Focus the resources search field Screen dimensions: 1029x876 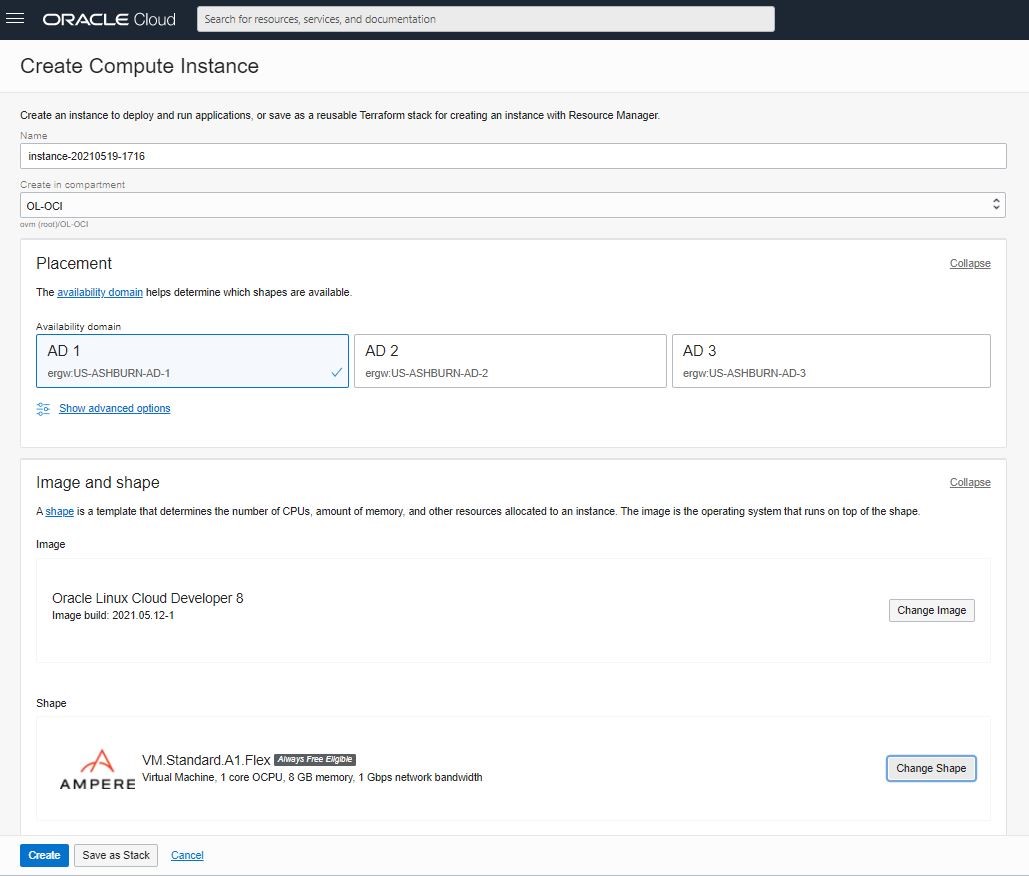coord(486,19)
